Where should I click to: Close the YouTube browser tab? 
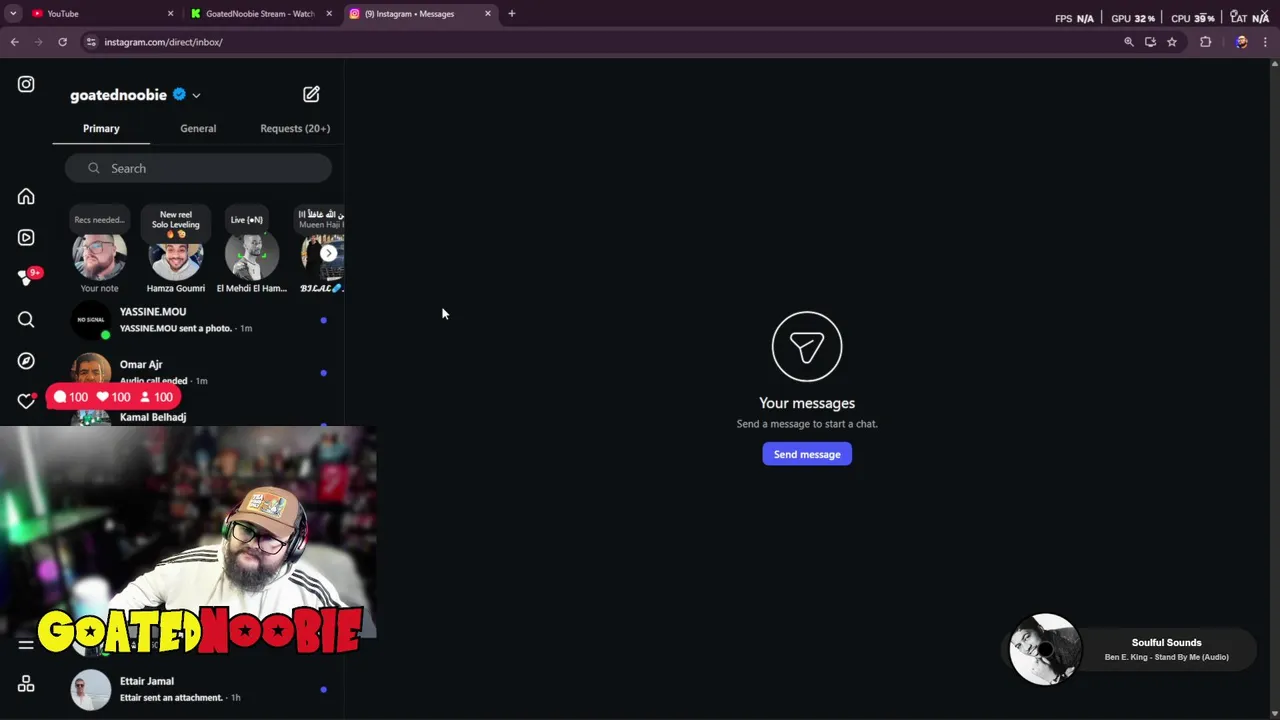click(170, 14)
